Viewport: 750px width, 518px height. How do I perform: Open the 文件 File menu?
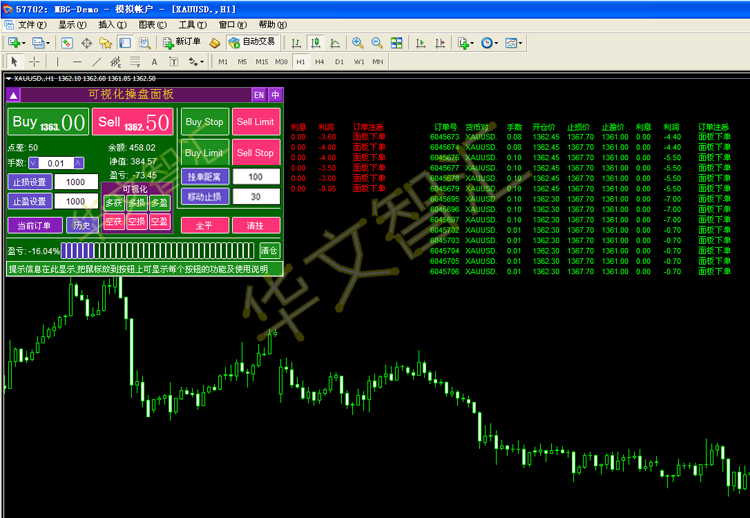click(32, 24)
